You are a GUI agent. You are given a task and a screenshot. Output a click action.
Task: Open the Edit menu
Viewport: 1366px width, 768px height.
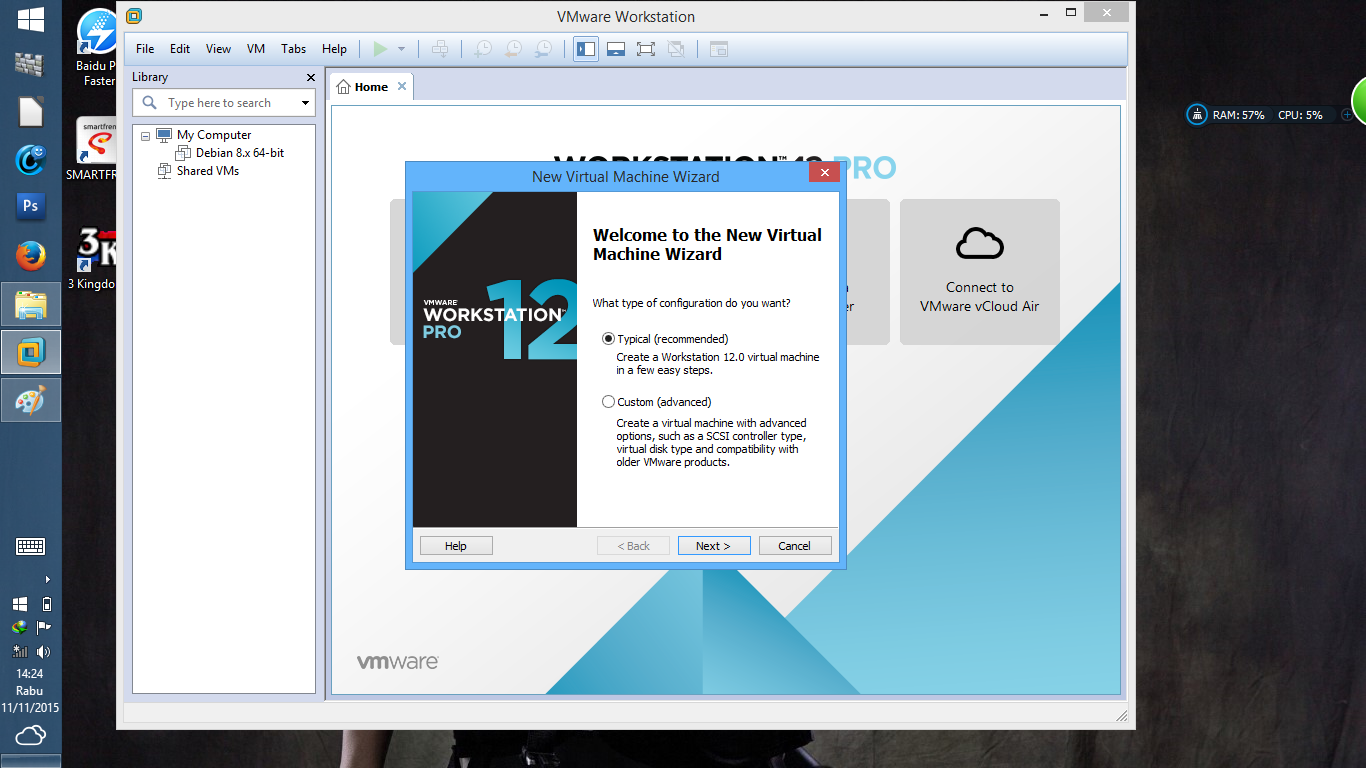180,49
